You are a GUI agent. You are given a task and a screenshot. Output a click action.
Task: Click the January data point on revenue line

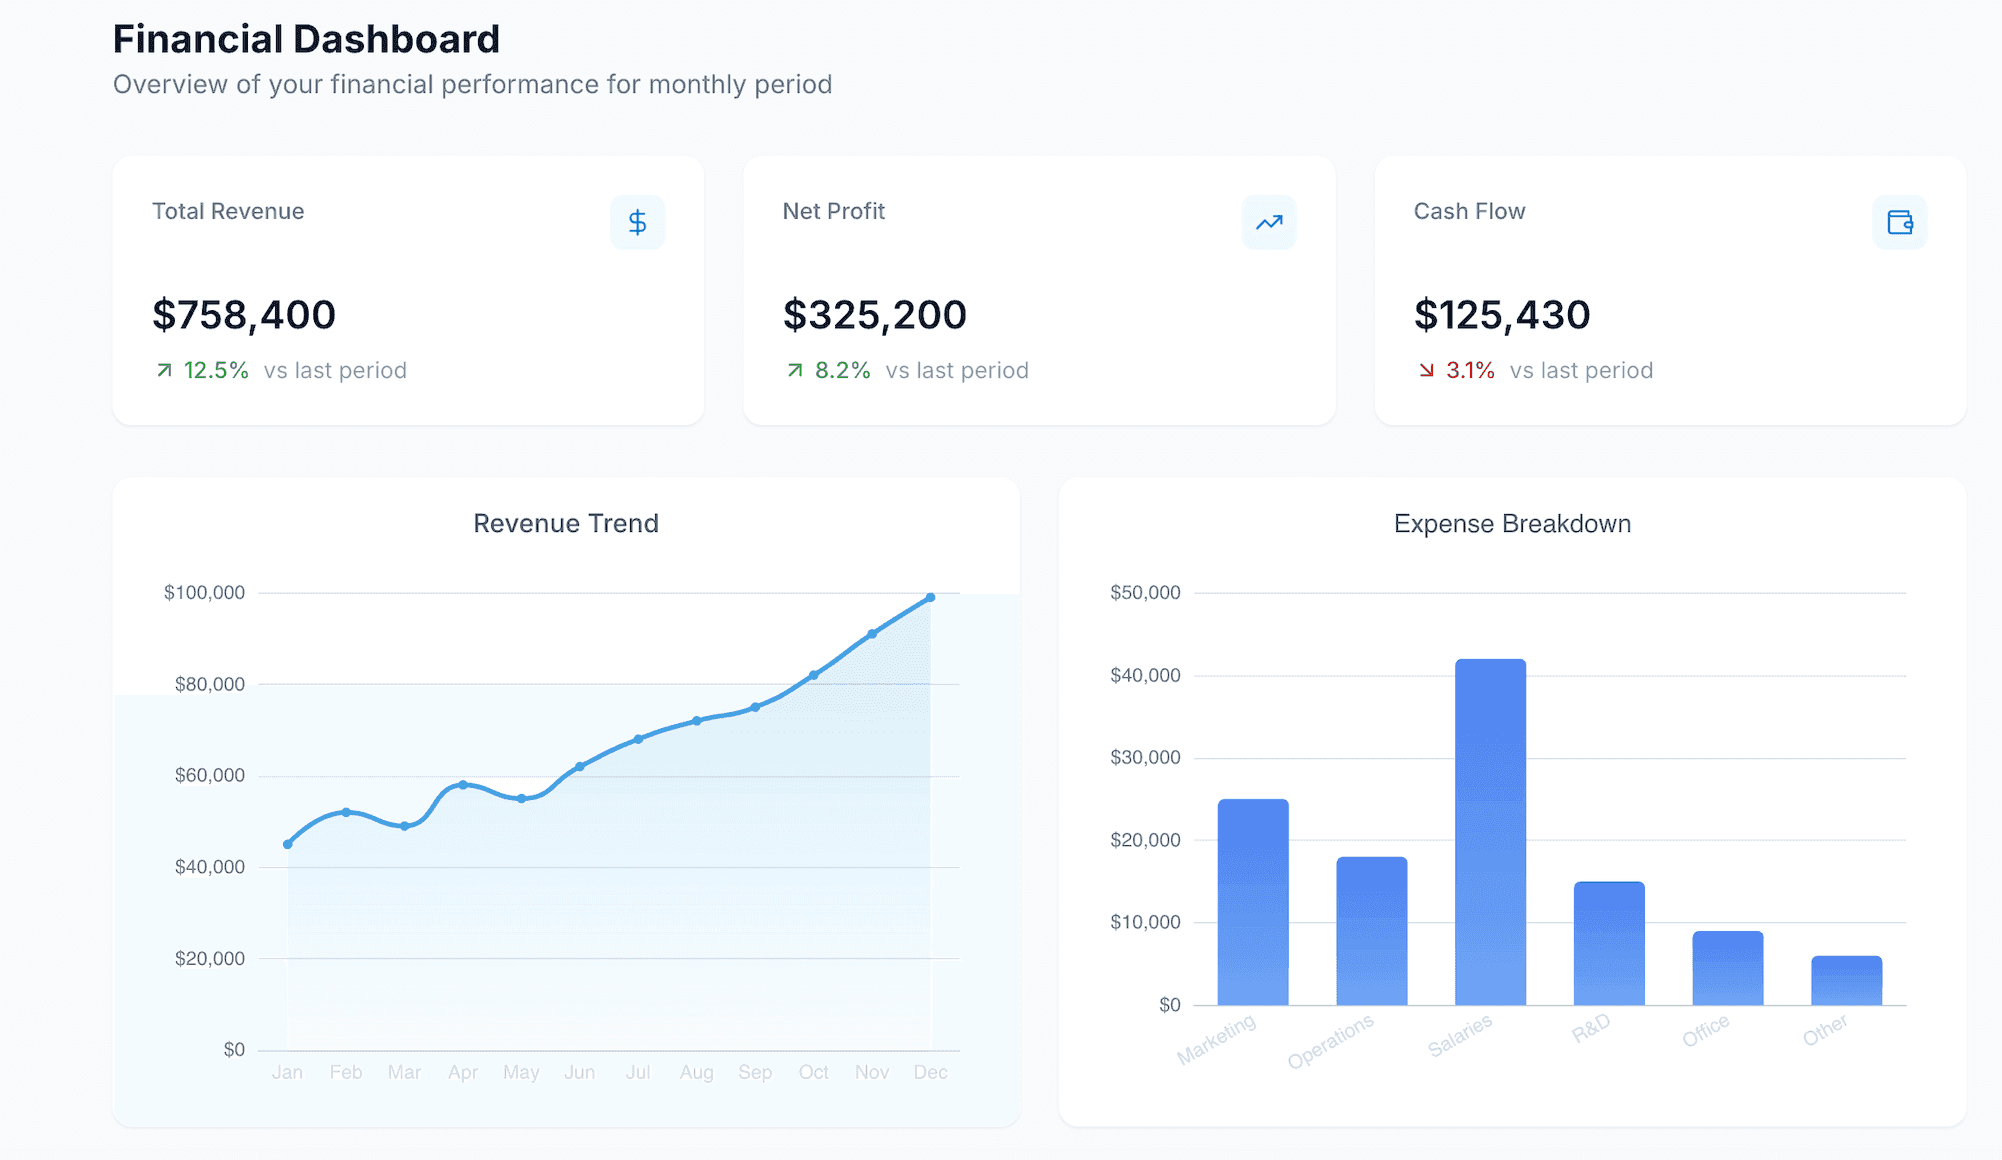click(288, 844)
